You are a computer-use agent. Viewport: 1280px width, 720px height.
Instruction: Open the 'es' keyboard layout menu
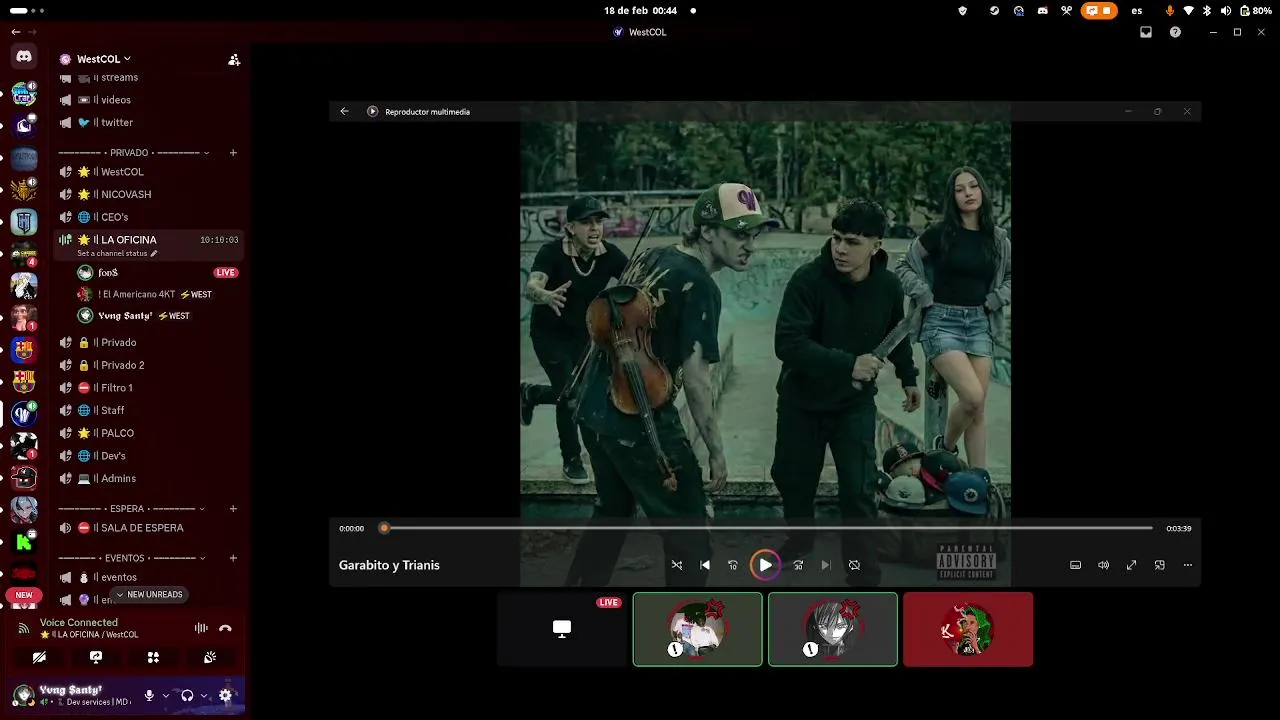pos(1137,10)
